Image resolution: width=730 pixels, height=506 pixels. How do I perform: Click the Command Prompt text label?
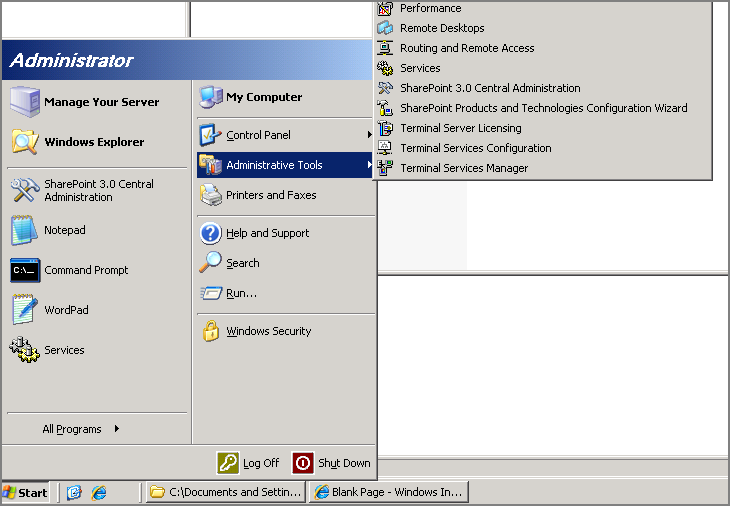86,270
